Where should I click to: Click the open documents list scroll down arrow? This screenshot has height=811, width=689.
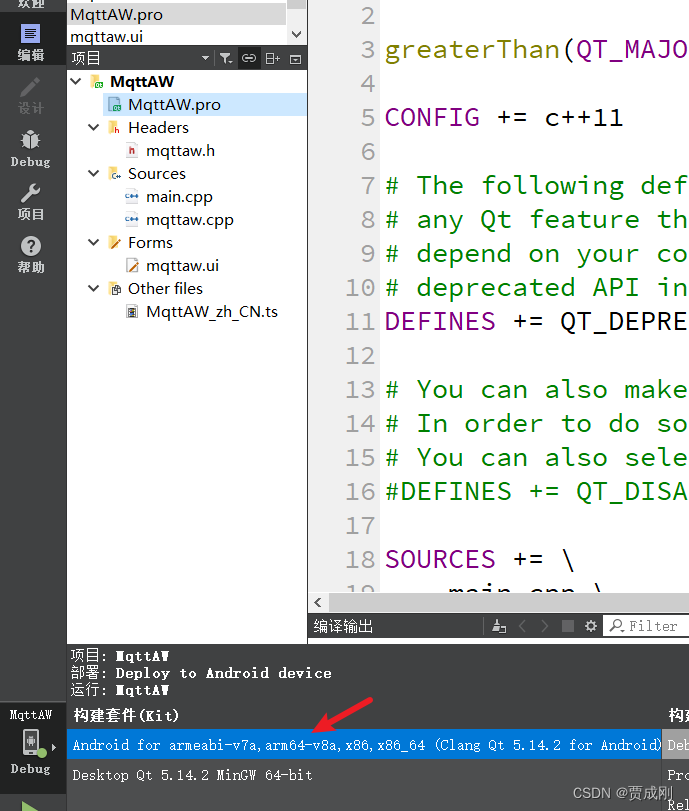pyautogui.click(x=296, y=35)
